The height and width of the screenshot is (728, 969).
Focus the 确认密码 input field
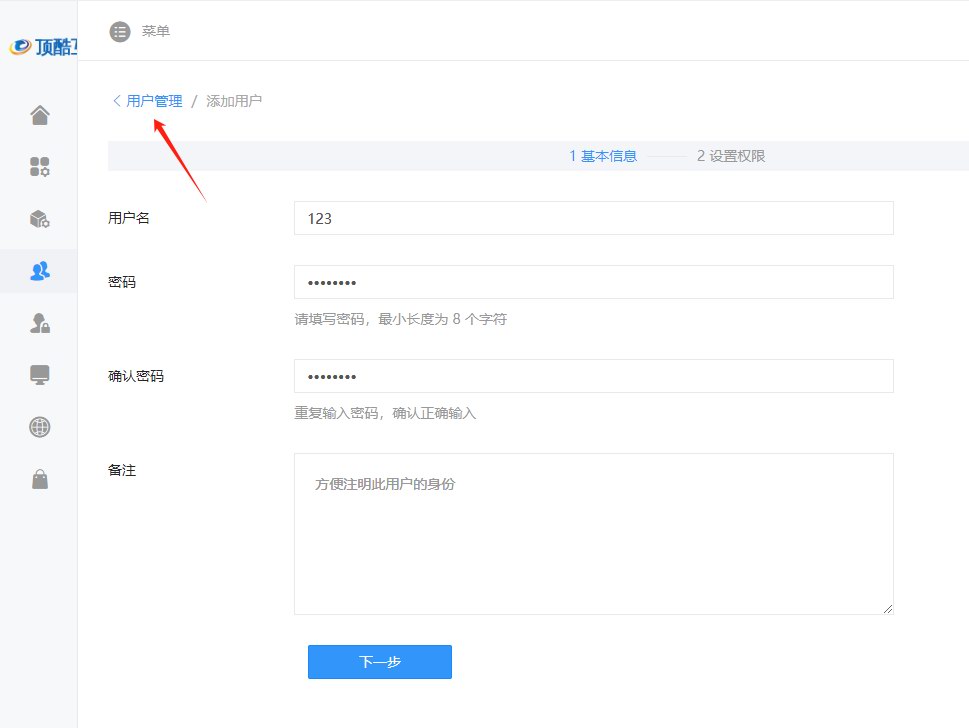pyautogui.click(x=594, y=376)
